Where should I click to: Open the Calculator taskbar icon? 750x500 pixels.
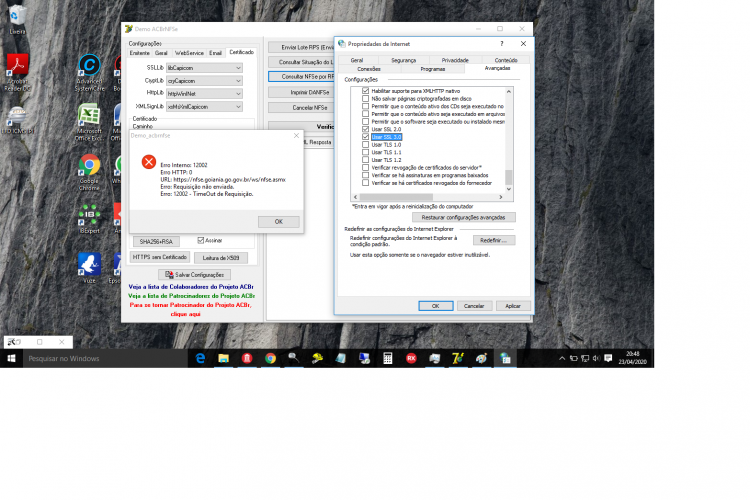pyautogui.click(x=387, y=358)
